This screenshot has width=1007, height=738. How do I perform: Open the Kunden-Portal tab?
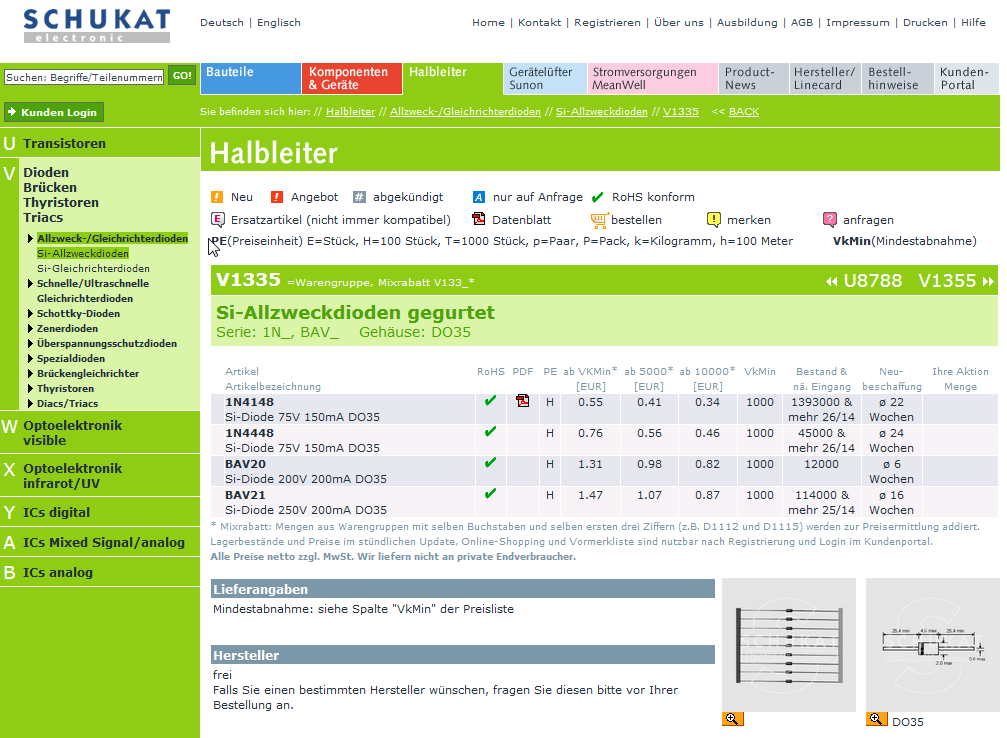tap(967, 78)
